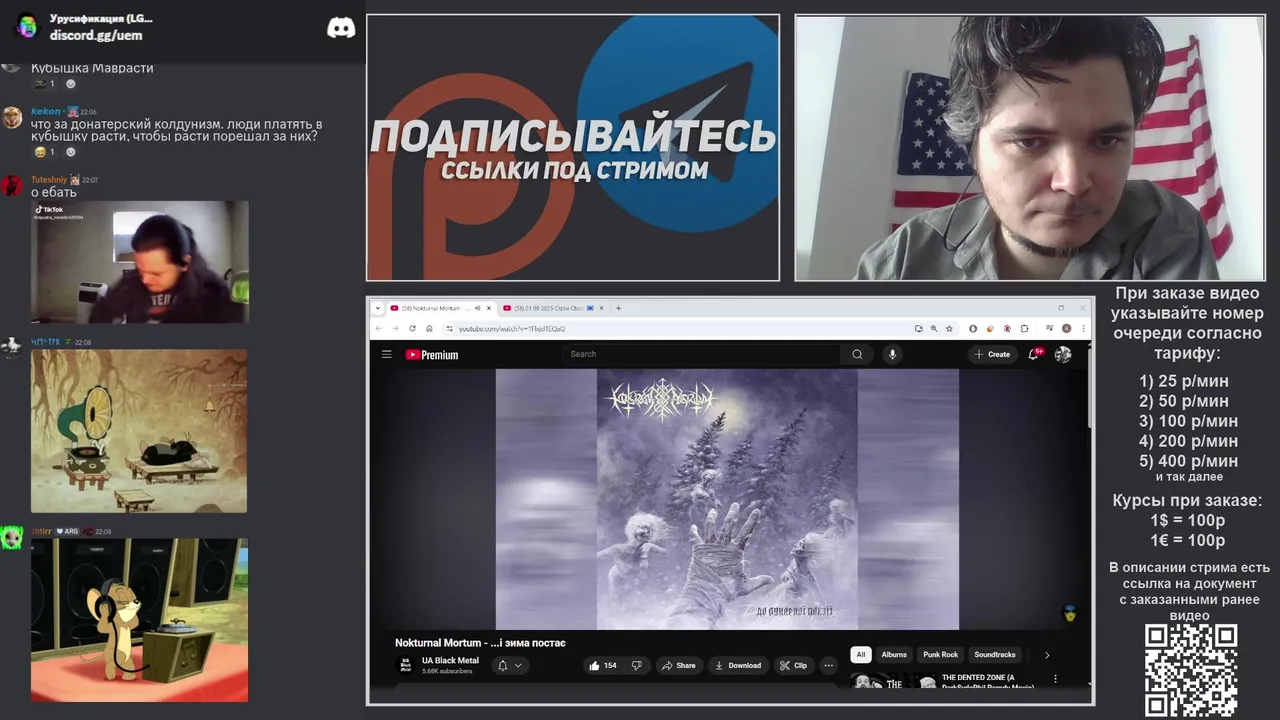Select the Albums filter chip

pyautogui.click(x=894, y=655)
